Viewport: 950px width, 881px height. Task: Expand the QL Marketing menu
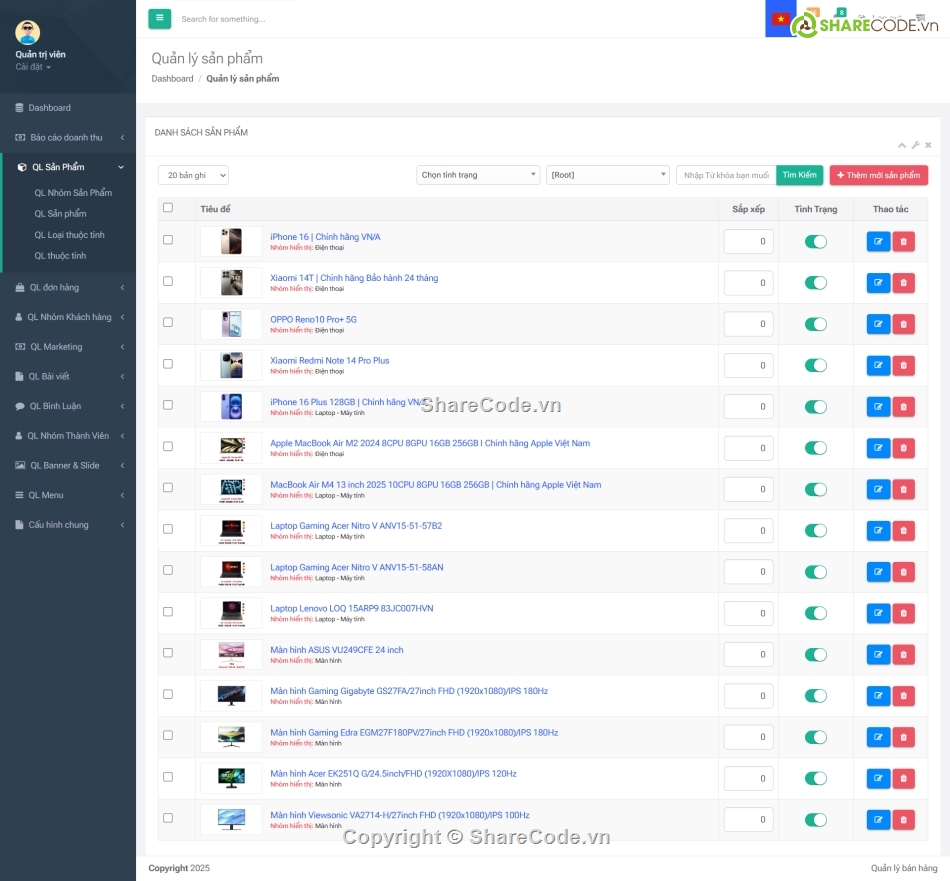click(x=68, y=347)
